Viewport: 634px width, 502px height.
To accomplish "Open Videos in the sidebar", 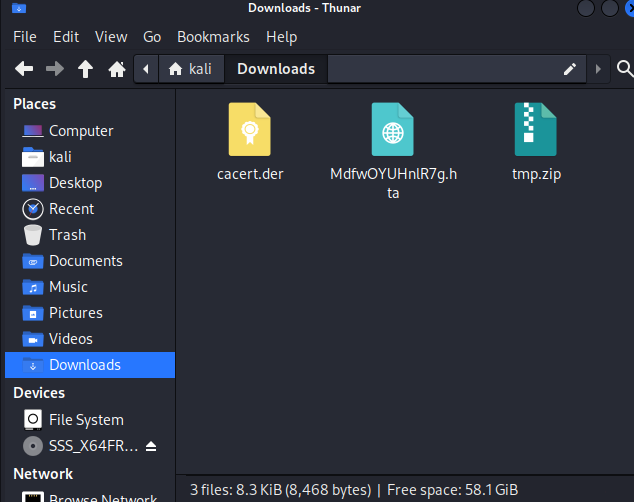I will click(90, 339).
